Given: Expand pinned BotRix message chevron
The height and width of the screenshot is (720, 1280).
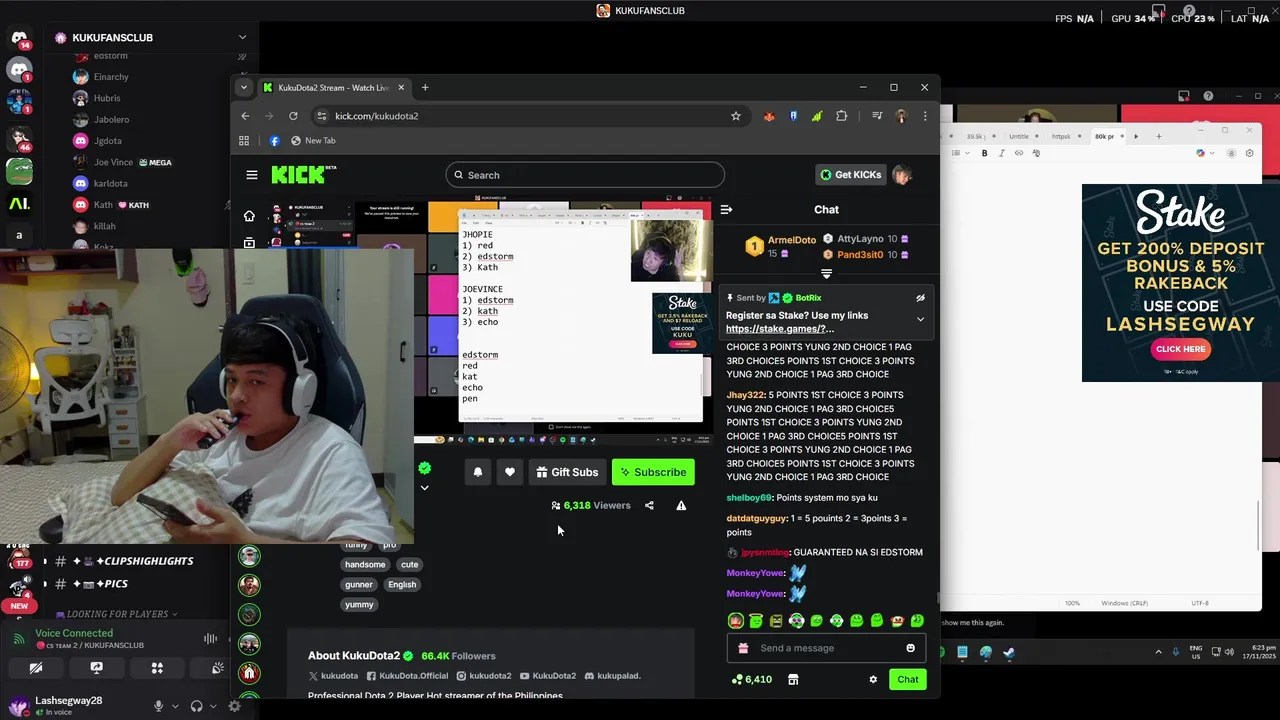Looking at the screenshot, I should [x=920, y=319].
